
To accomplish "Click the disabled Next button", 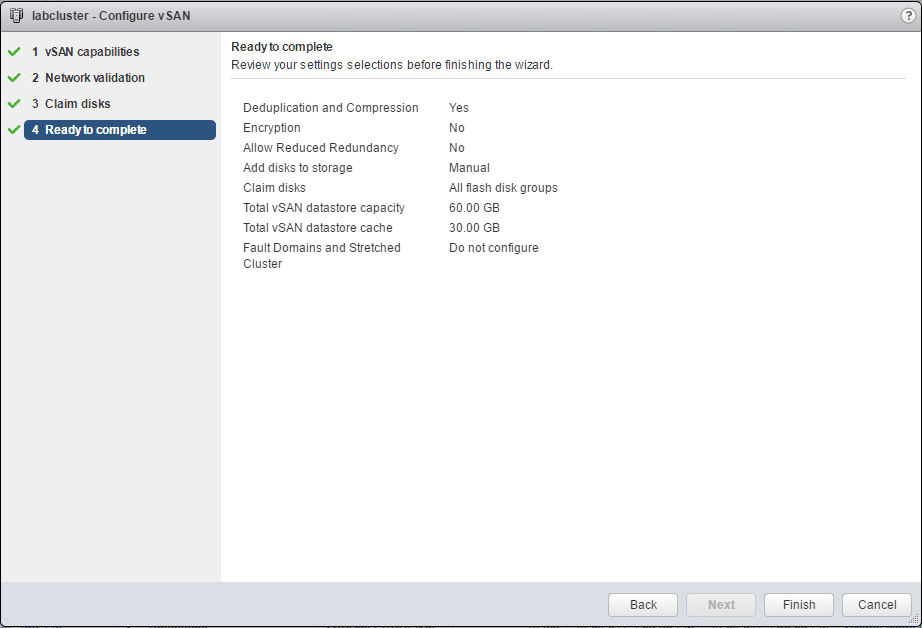I will [x=721, y=604].
